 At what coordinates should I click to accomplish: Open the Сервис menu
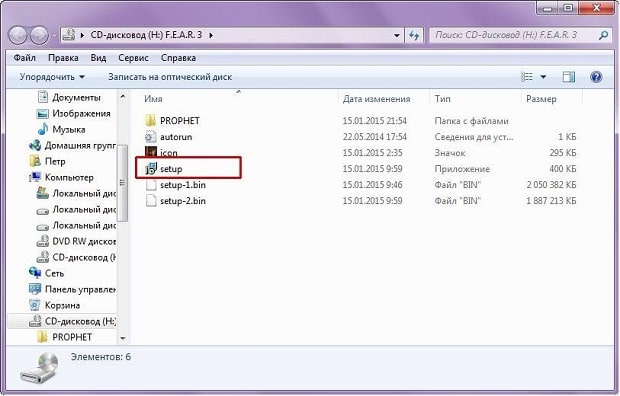coord(133,58)
